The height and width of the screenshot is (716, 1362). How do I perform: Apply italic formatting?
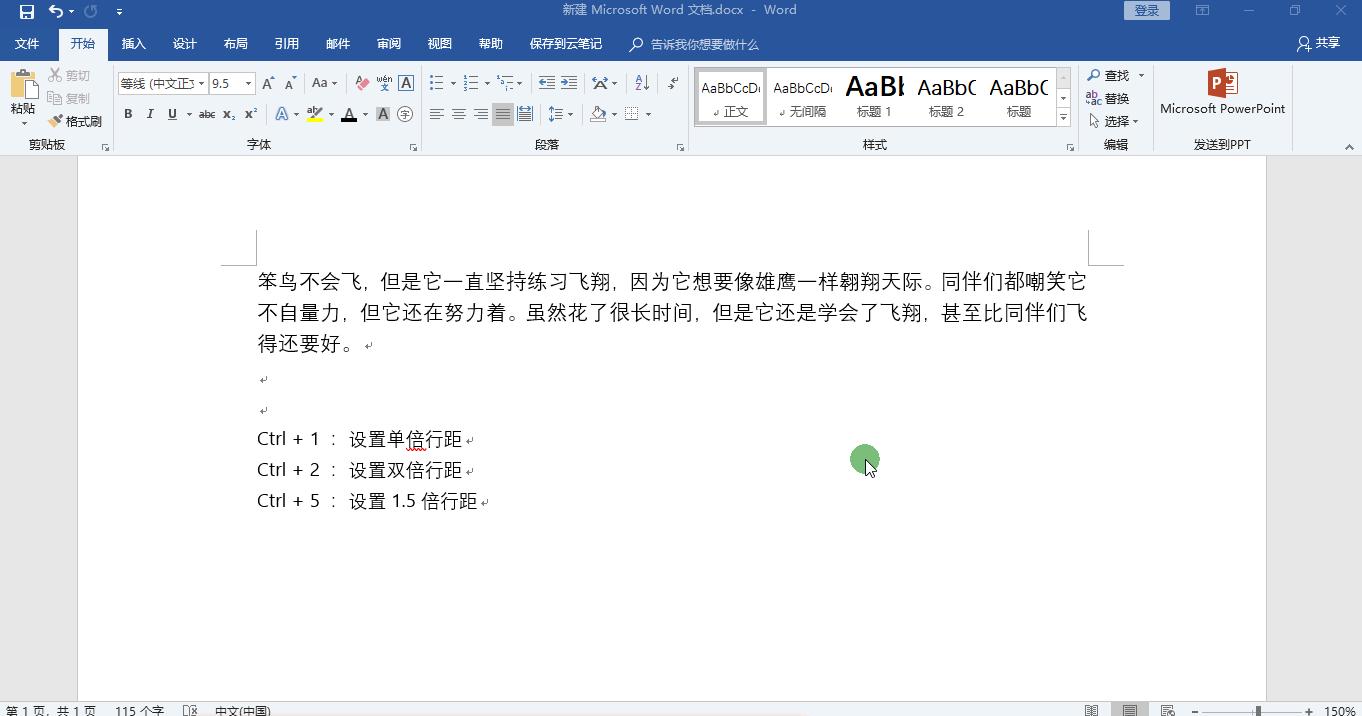[x=149, y=114]
